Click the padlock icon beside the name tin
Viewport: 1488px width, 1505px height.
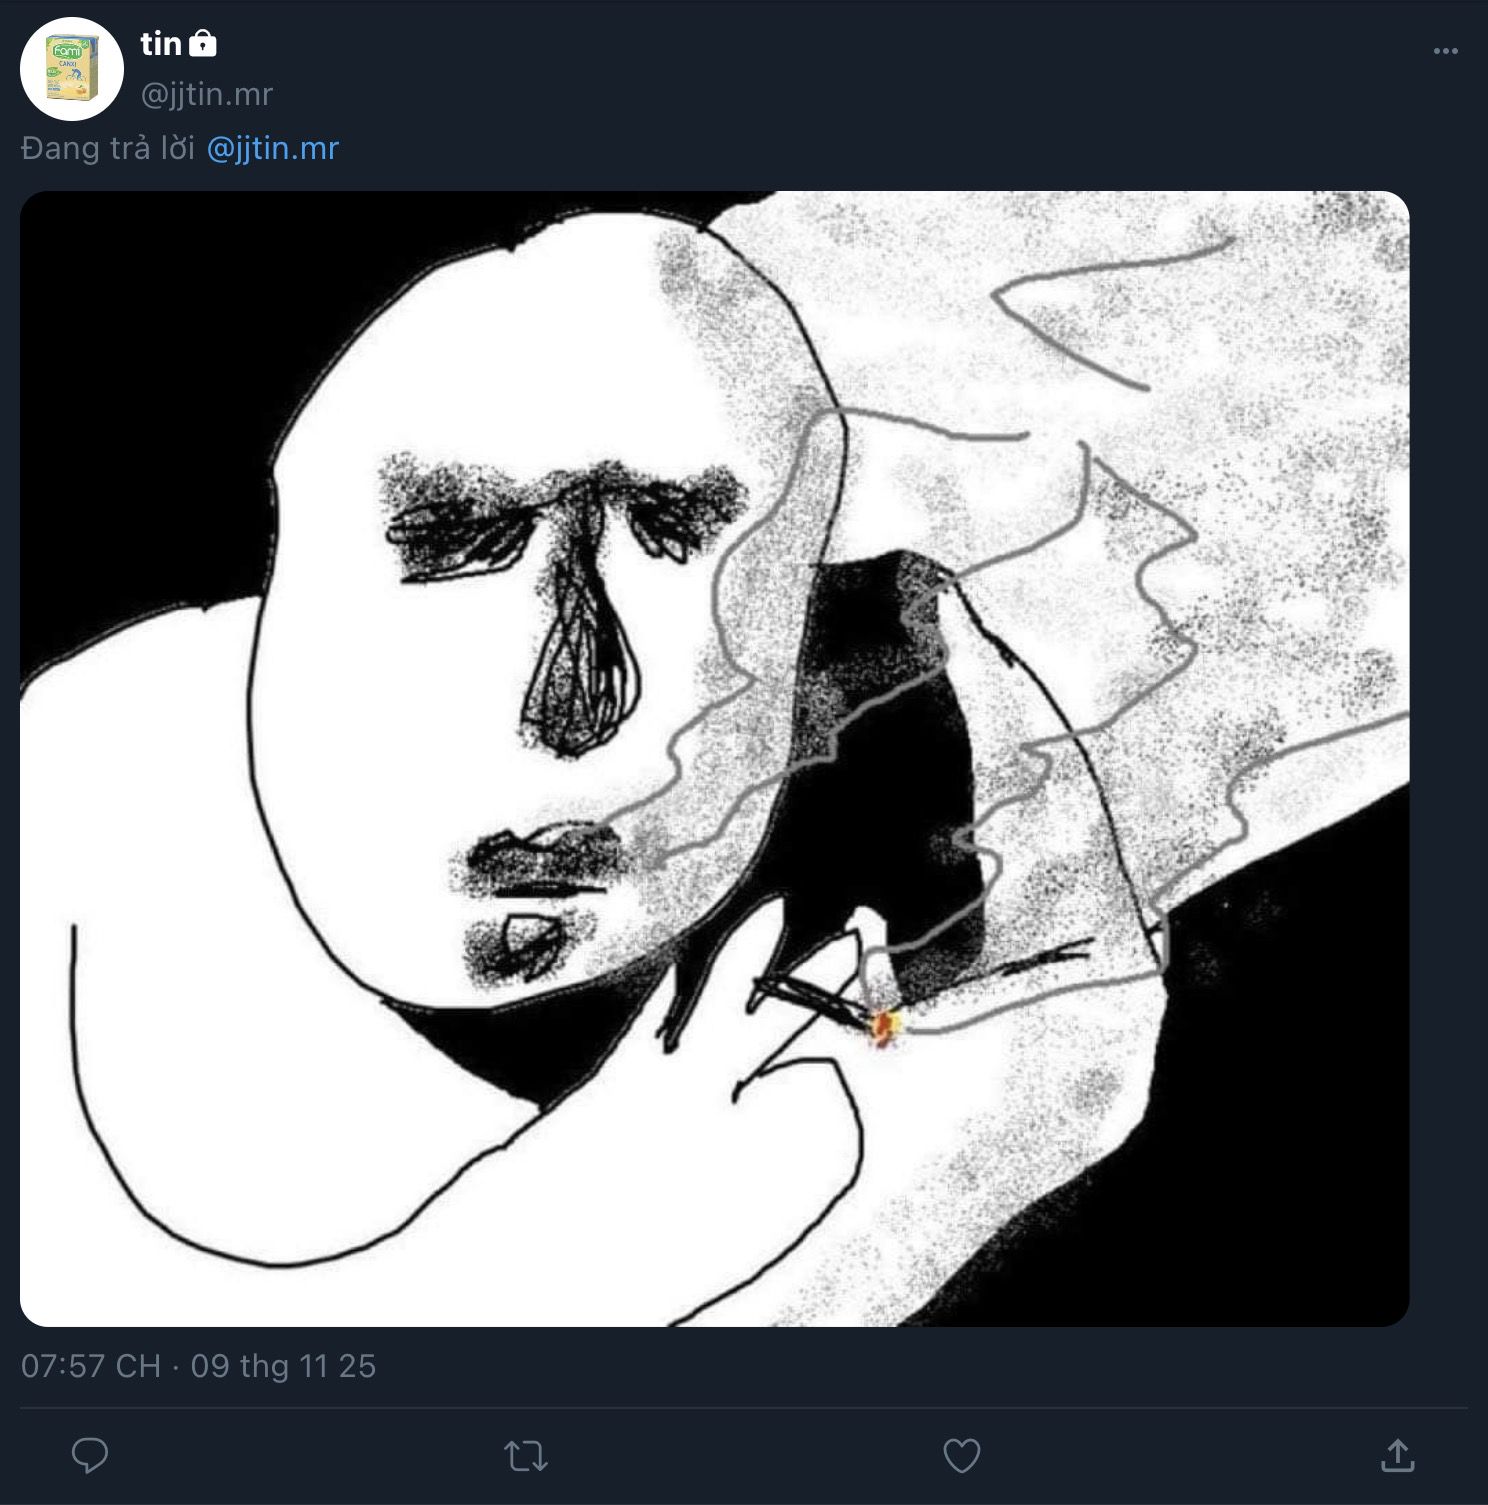(202, 44)
